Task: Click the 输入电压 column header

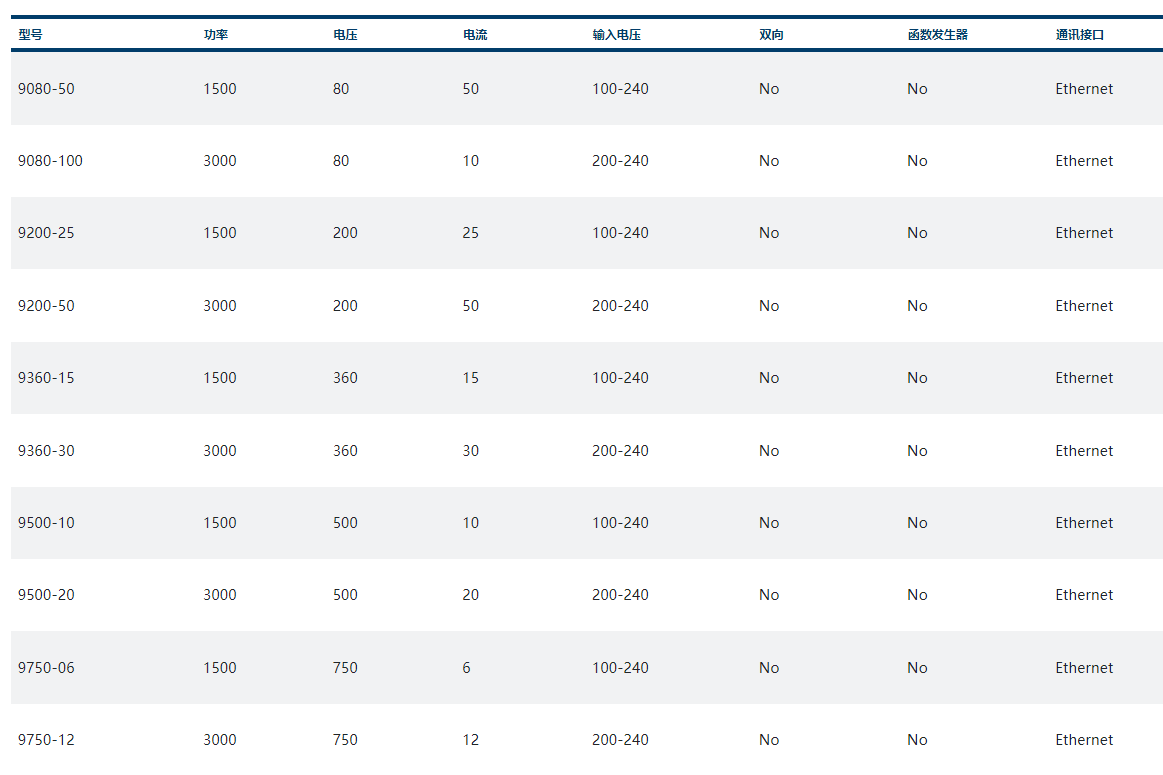Action: click(616, 35)
